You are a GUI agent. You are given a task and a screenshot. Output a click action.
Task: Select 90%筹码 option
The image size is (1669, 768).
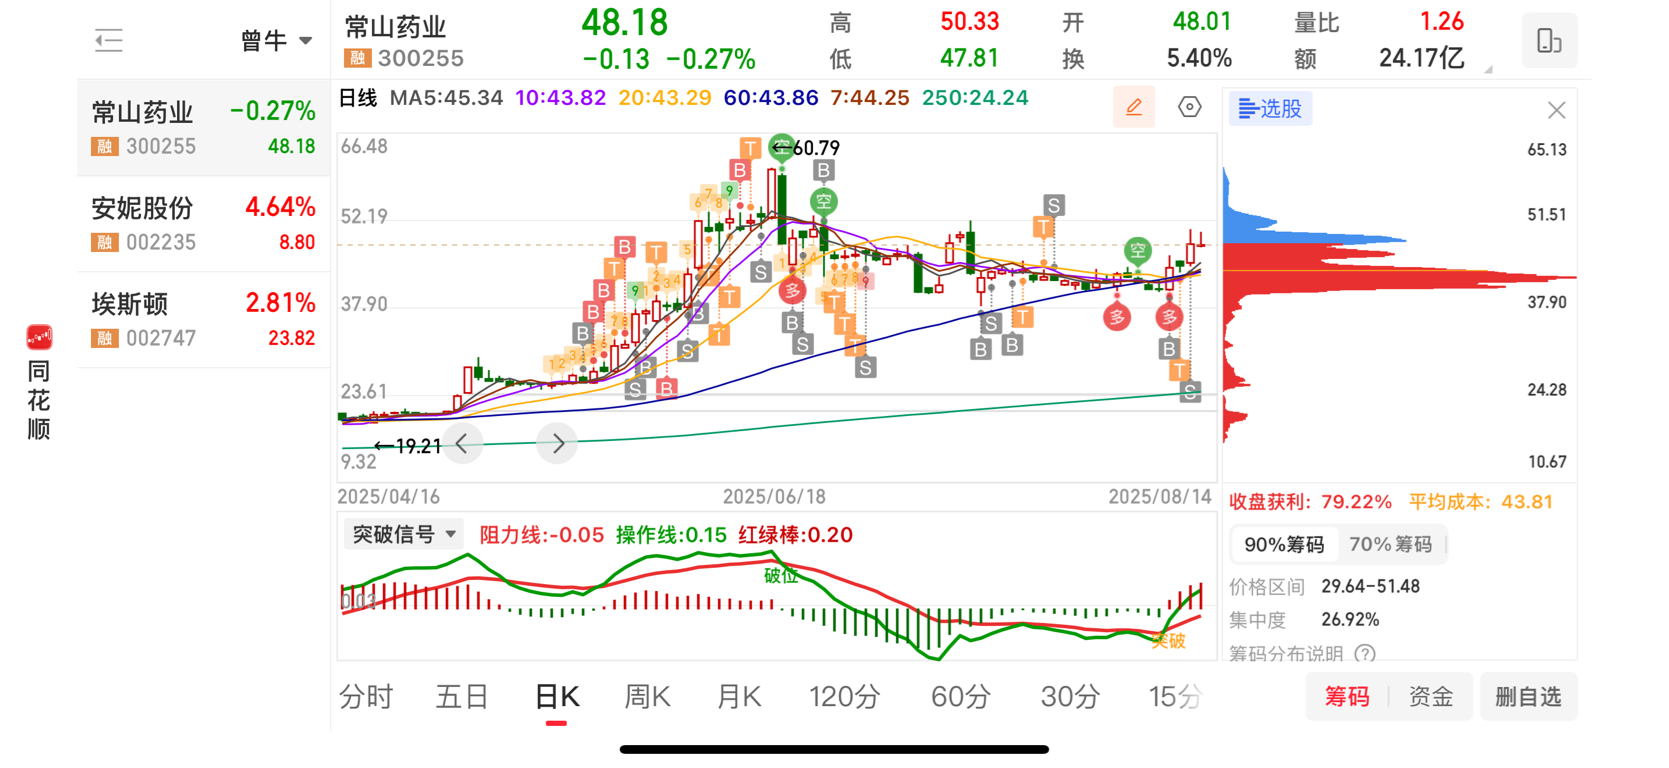point(1284,545)
